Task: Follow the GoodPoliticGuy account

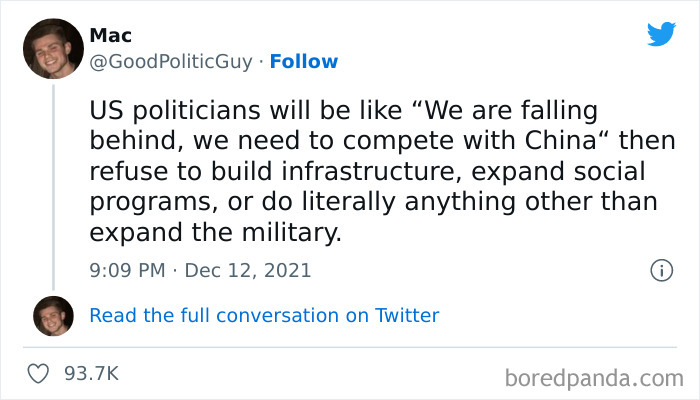Action: [304, 61]
